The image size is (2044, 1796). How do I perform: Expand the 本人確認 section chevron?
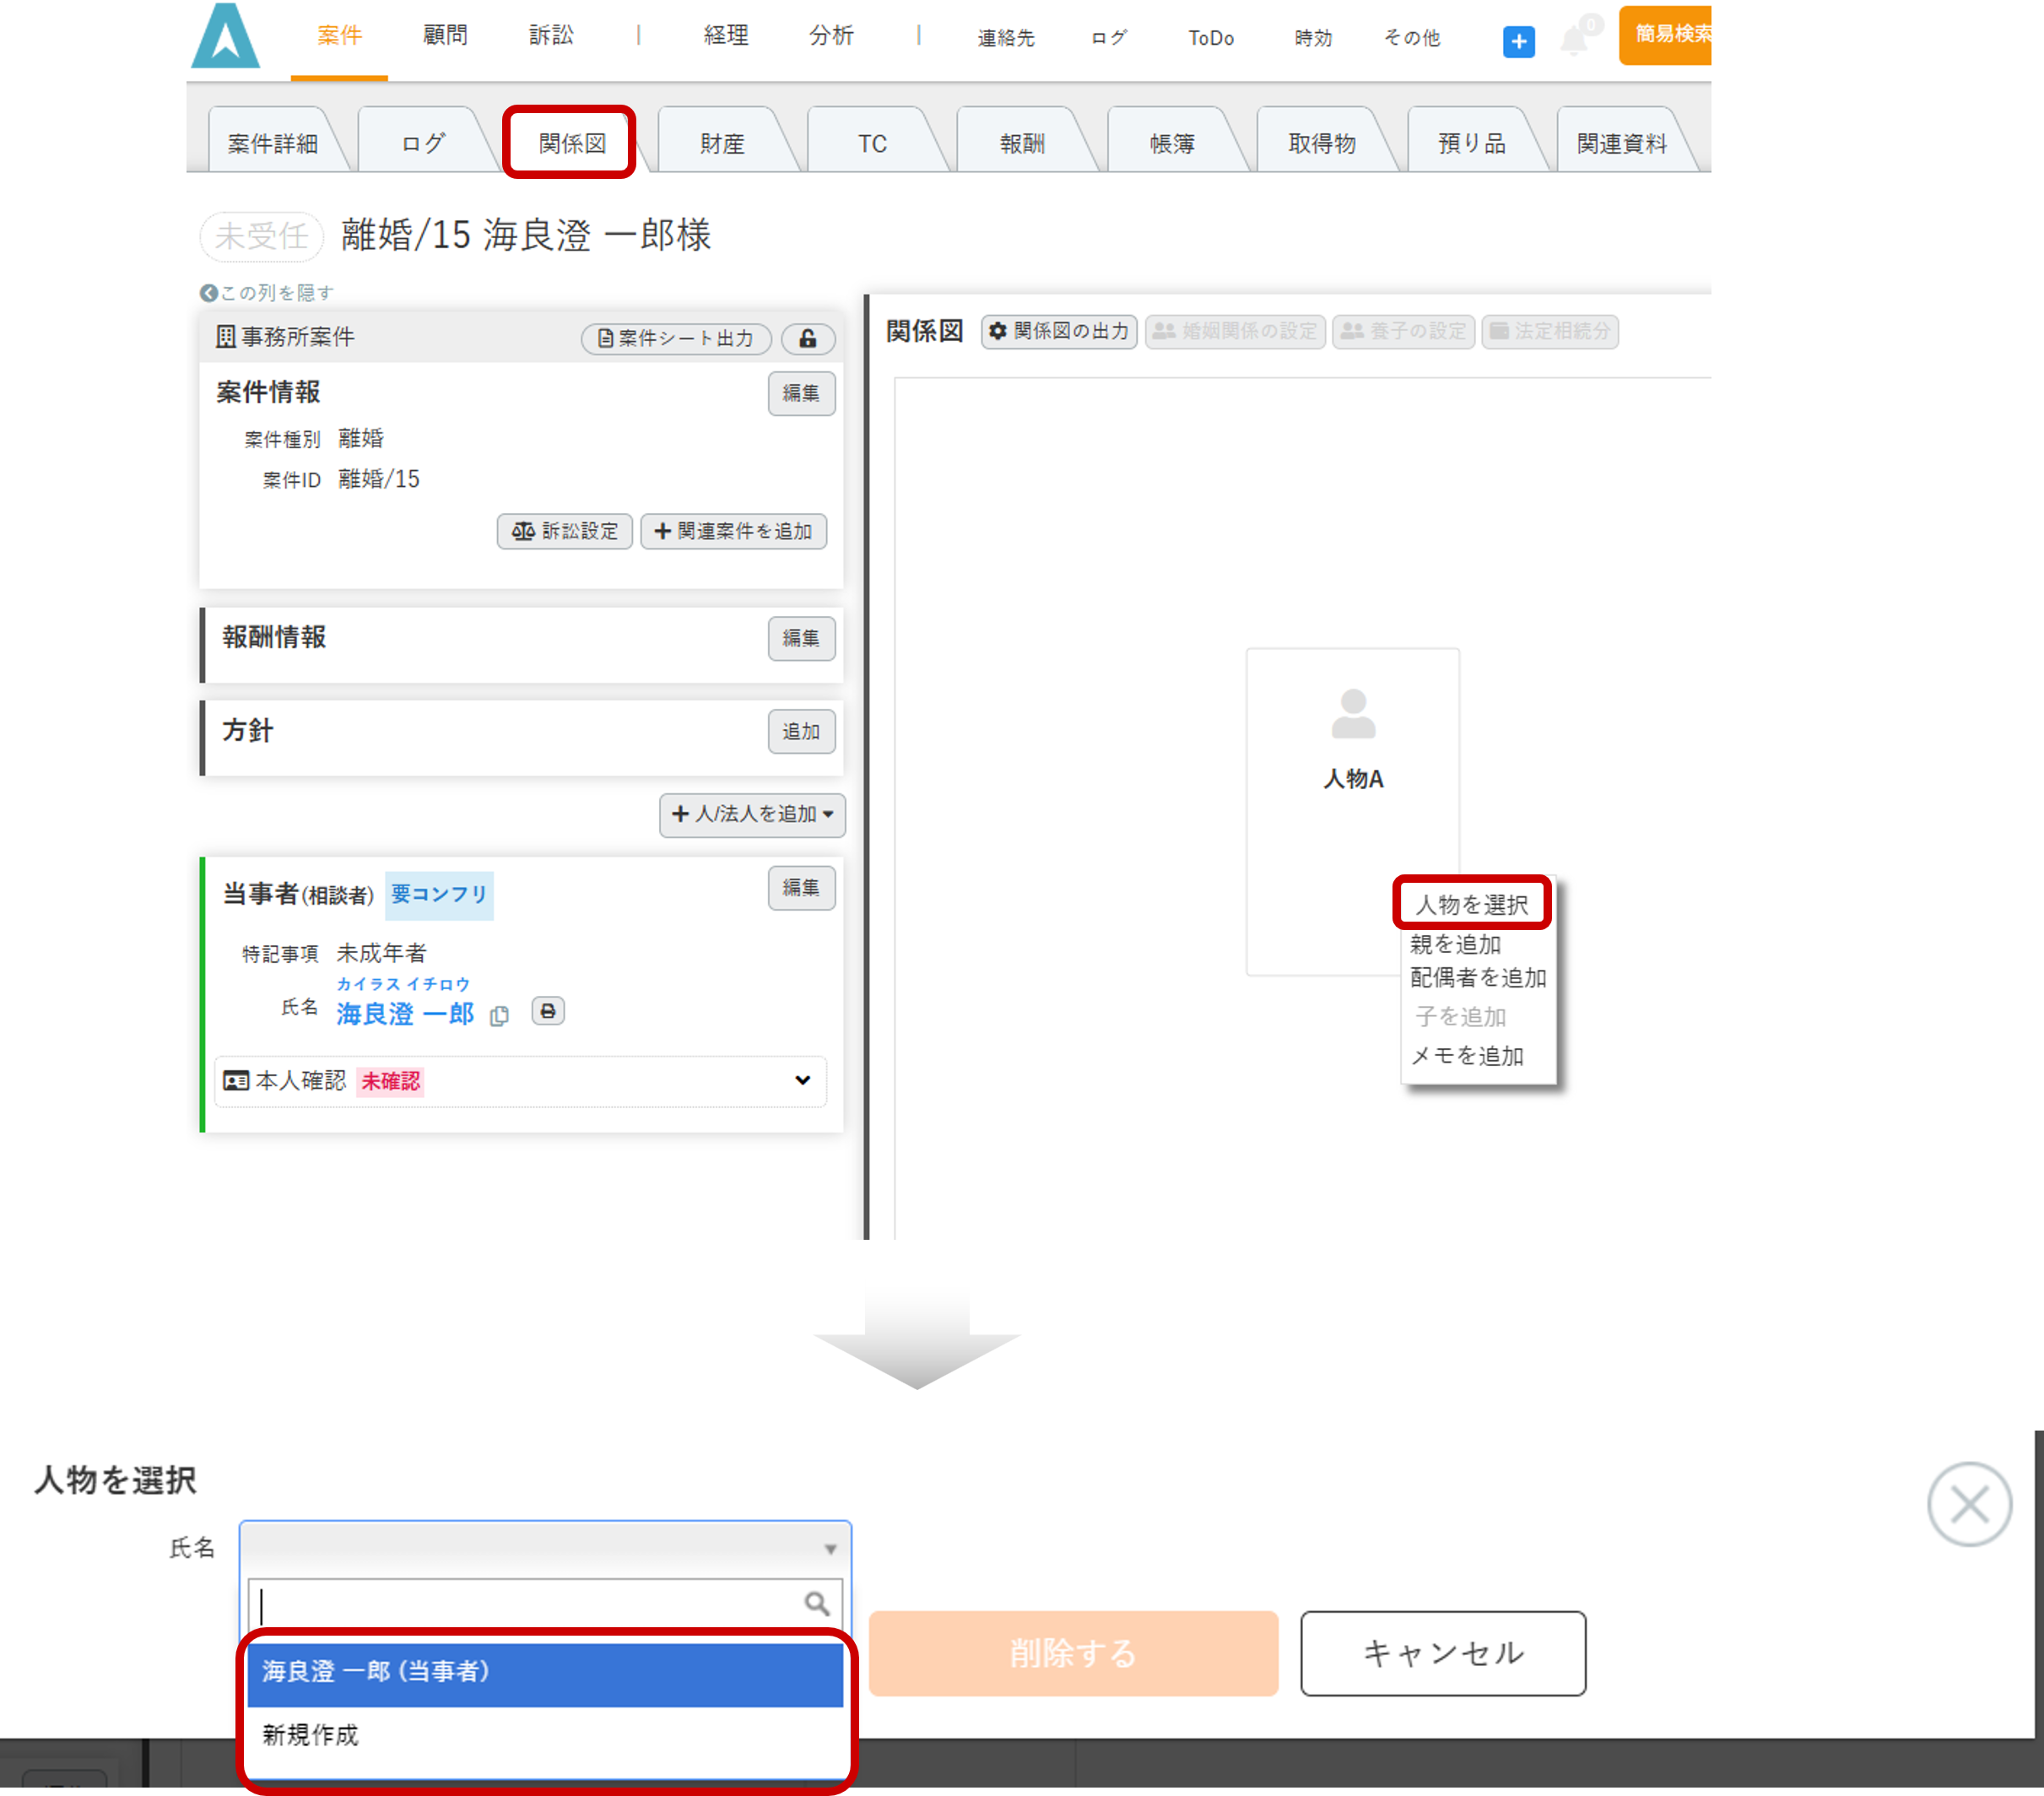802,1080
